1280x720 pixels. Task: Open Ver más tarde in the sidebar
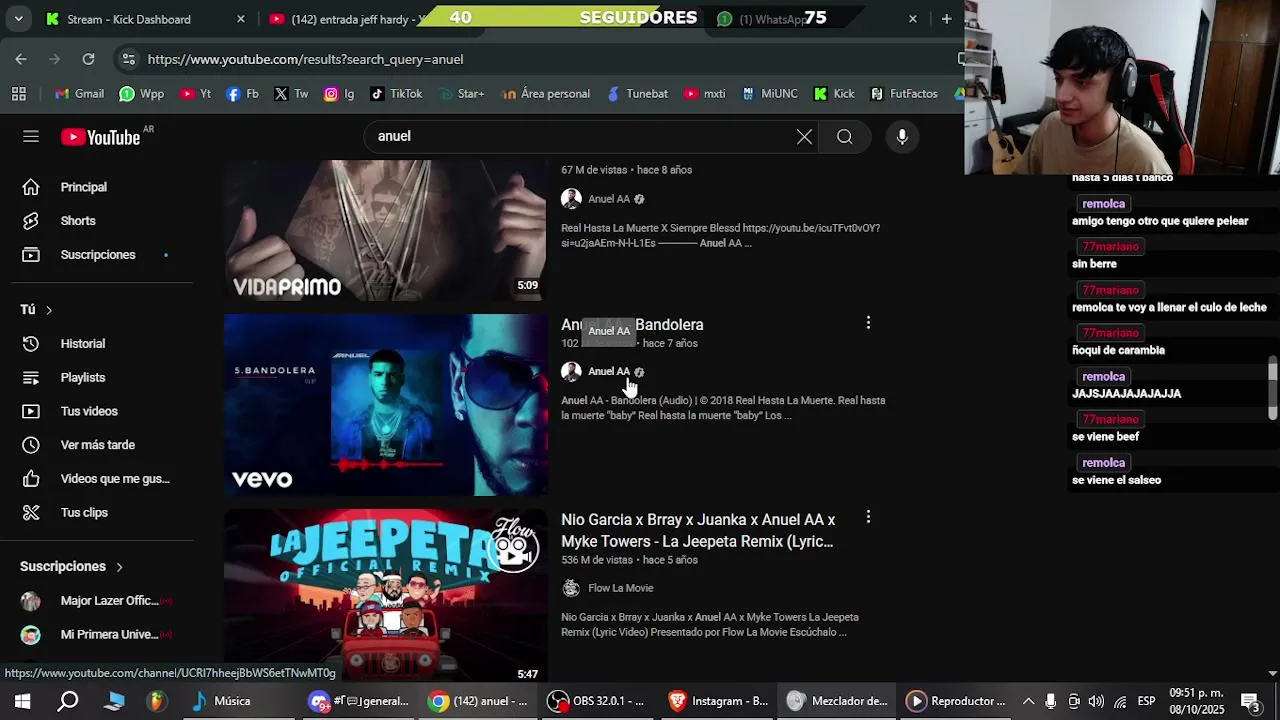97,445
